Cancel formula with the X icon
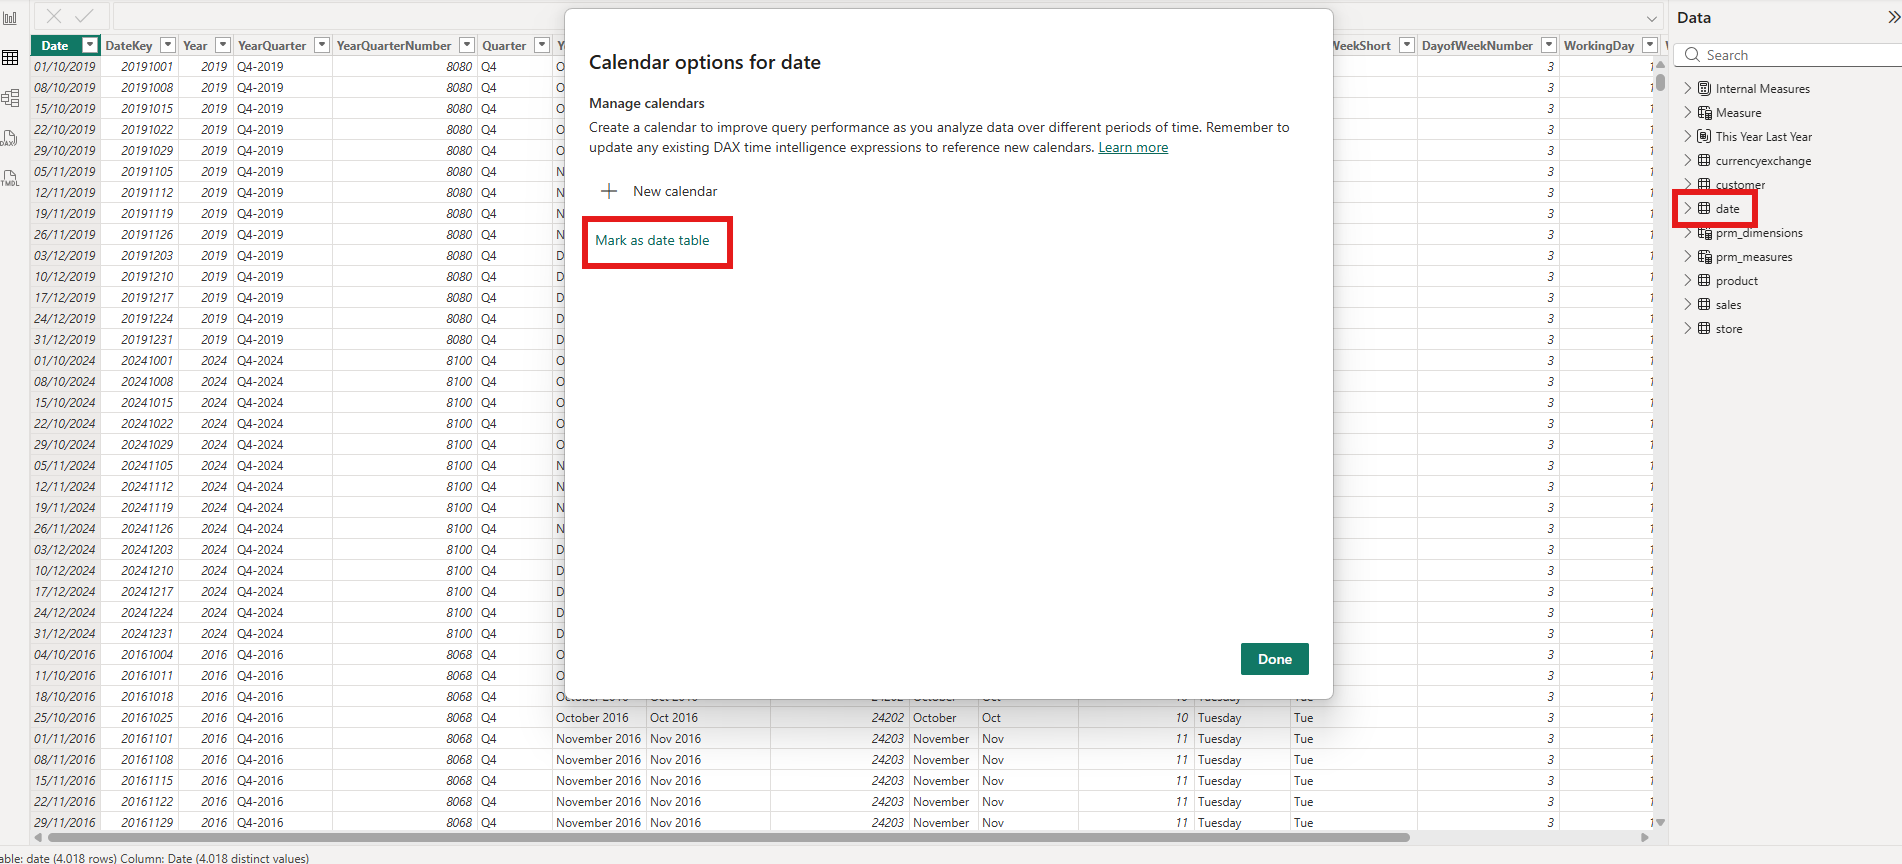 (x=54, y=16)
